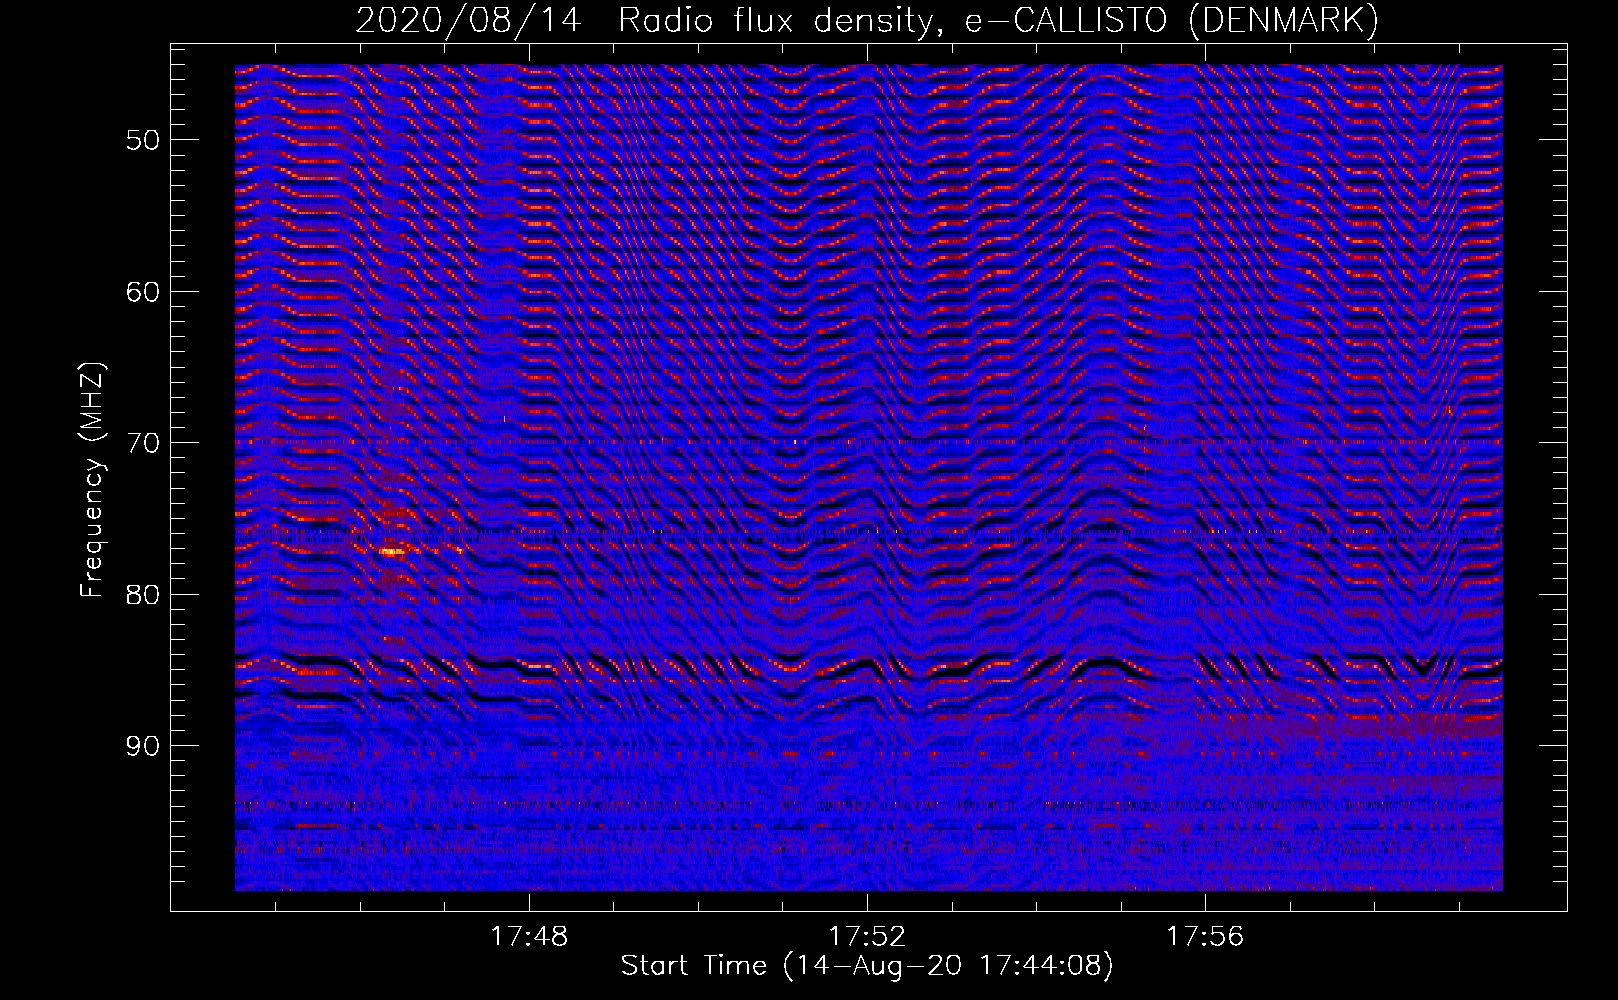Click the 'Frequency (MHZ)' axis label
This screenshot has width=1618, height=1000.
point(92,480)
